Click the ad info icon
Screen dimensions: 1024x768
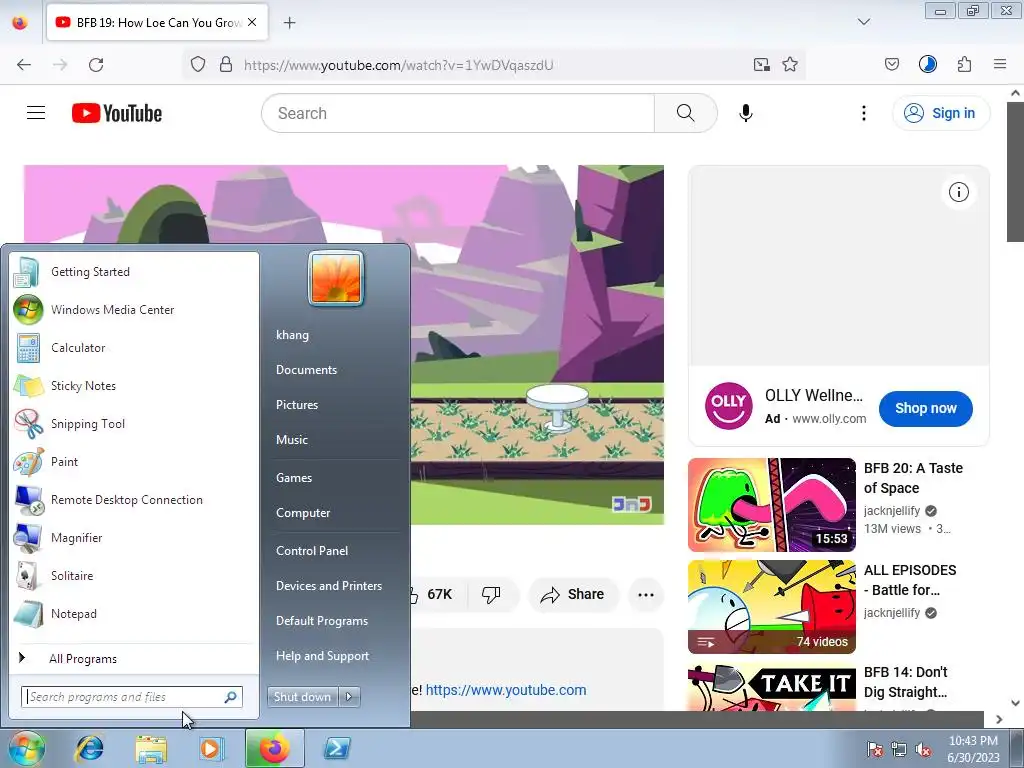click(x=958, y=192)
